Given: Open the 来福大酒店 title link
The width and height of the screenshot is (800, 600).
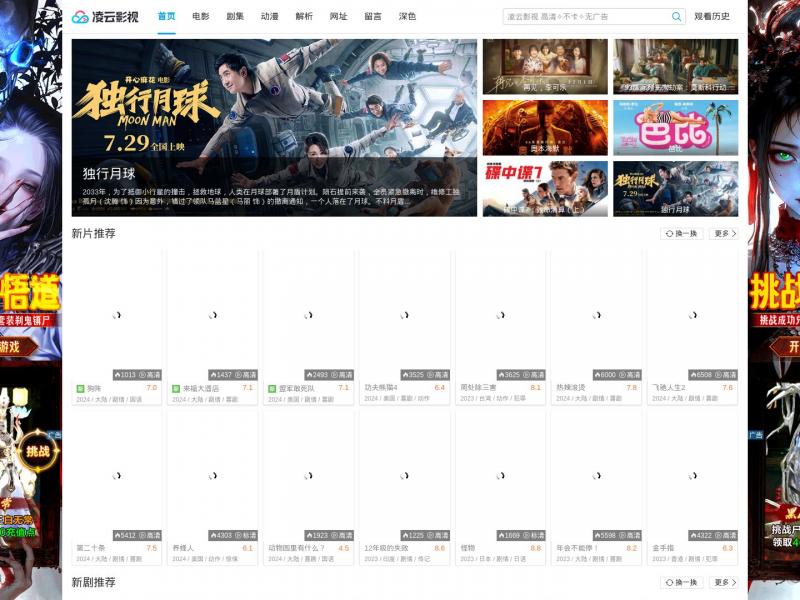Looking at the screenshot, I should (201, 389).
